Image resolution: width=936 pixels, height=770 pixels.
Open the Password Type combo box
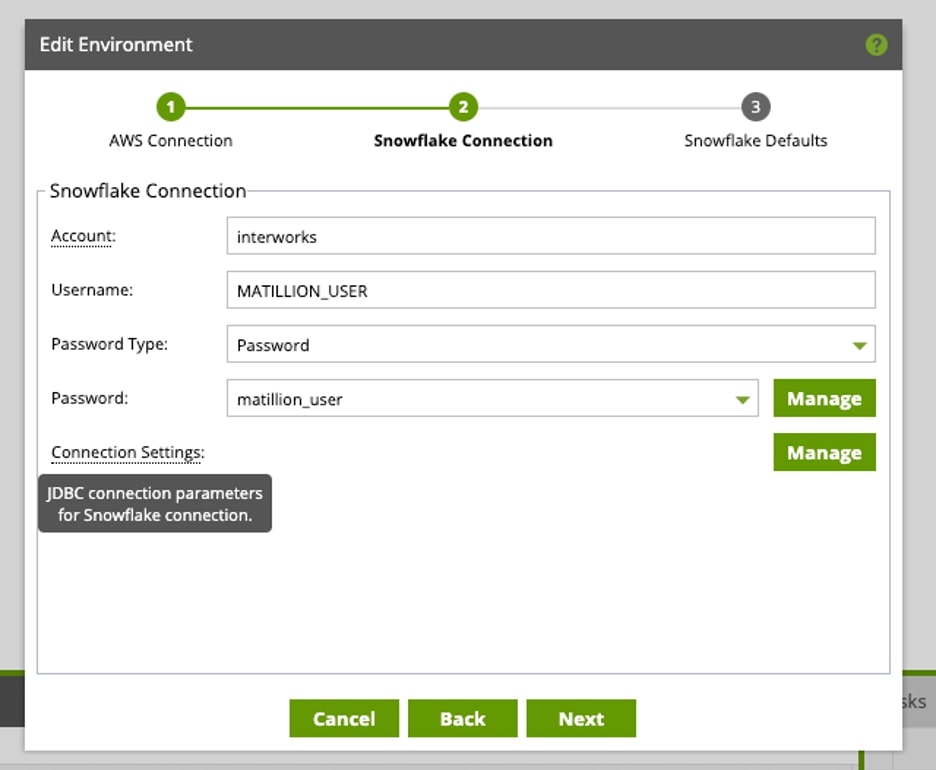[x=551, y=344]
